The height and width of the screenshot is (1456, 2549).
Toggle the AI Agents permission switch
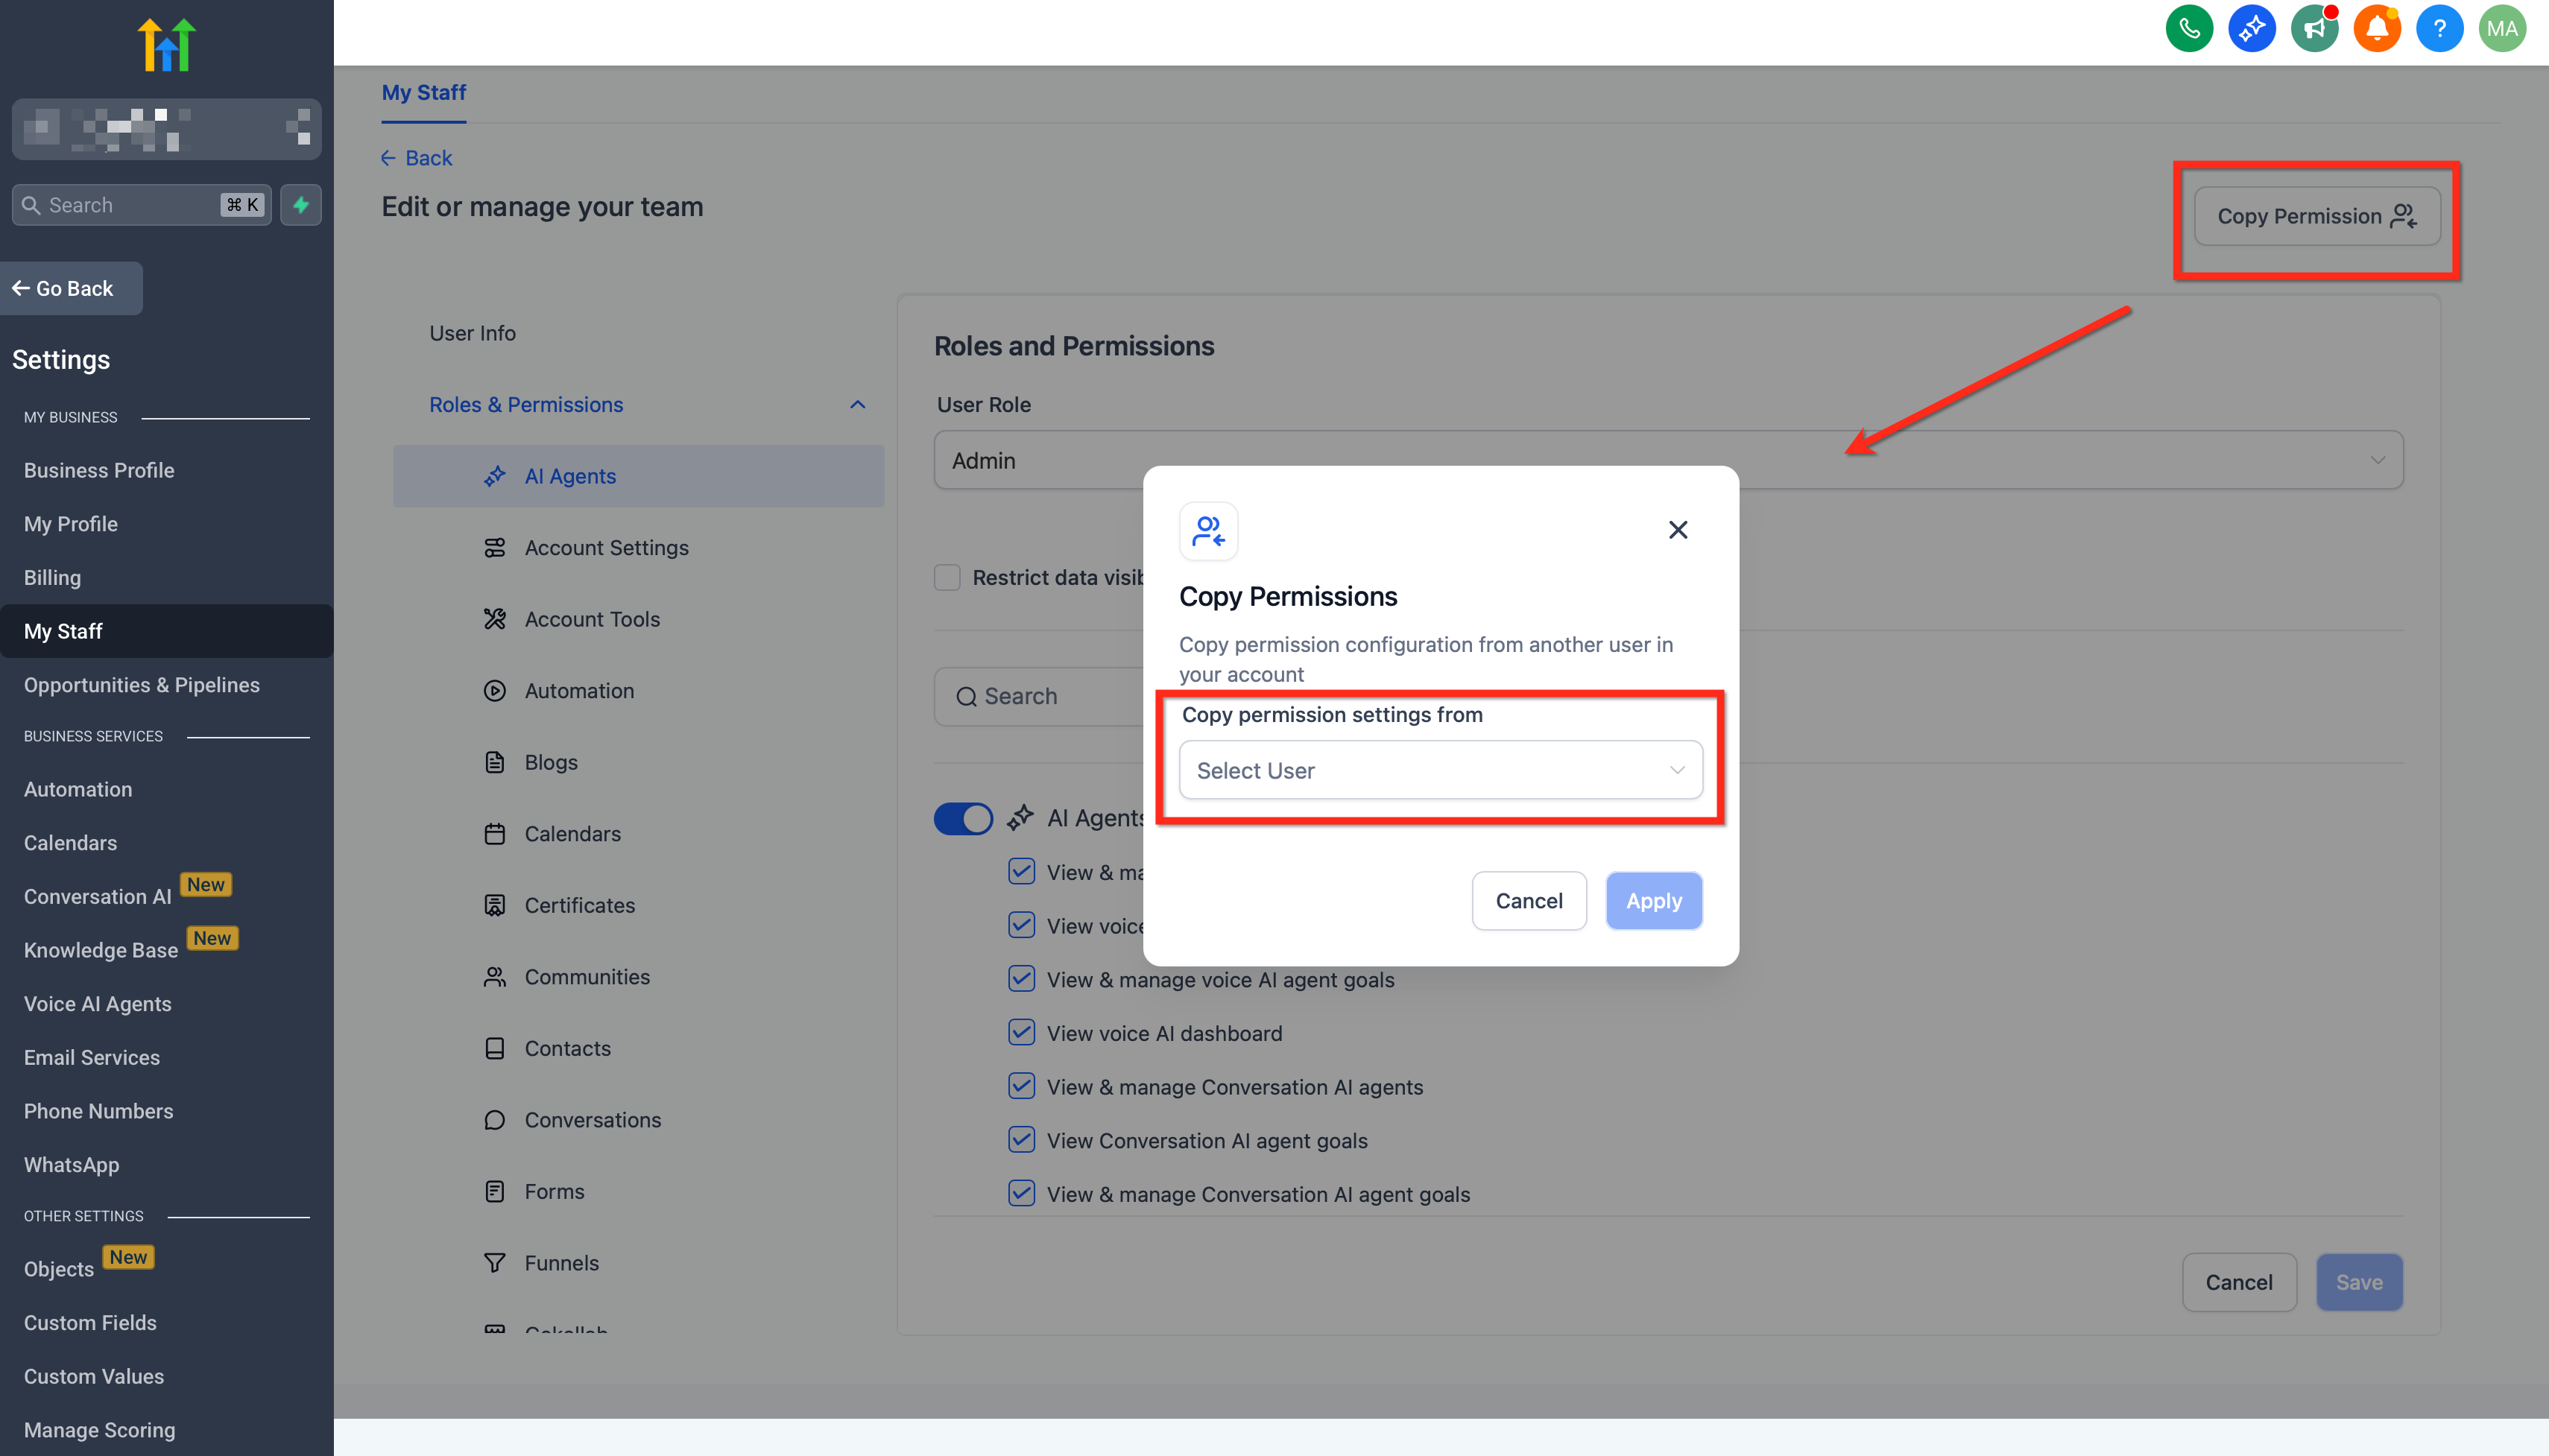coord(962,818)
